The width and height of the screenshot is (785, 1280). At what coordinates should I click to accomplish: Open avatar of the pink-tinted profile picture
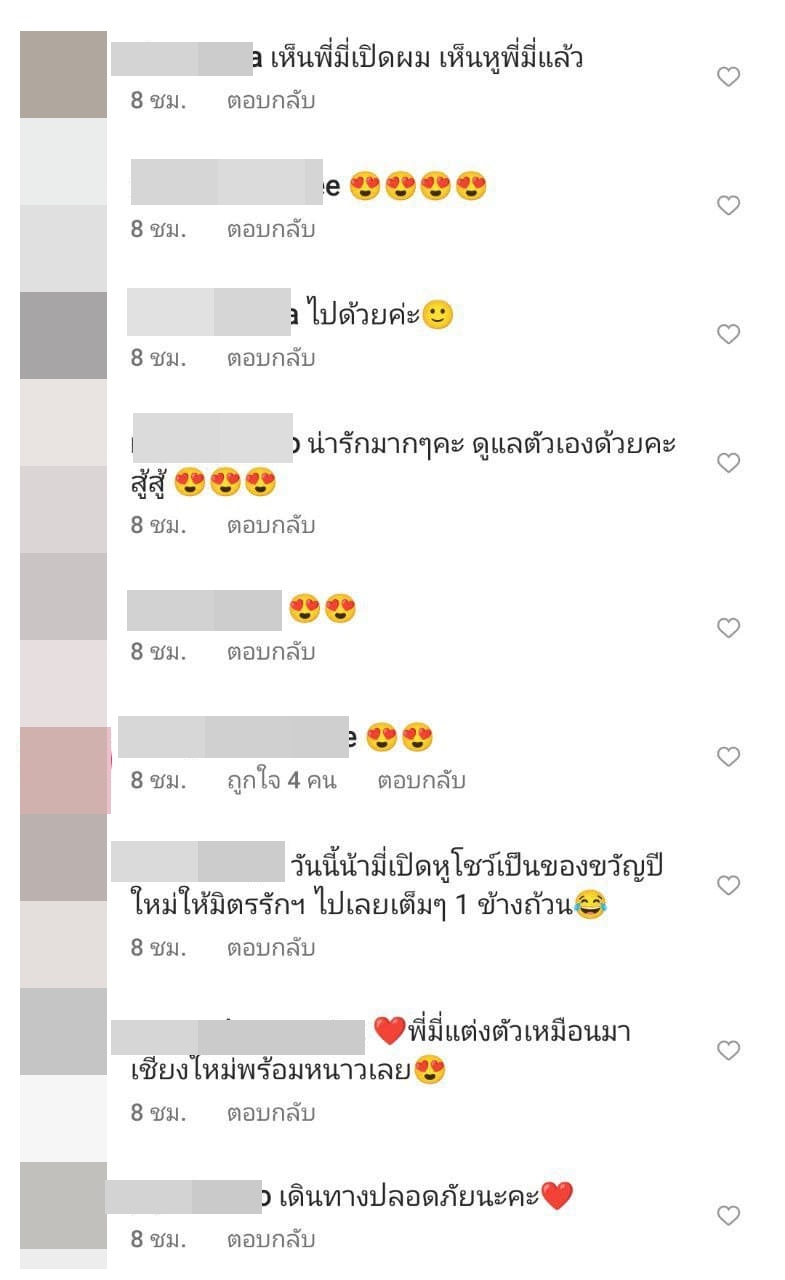pos(65,770)
